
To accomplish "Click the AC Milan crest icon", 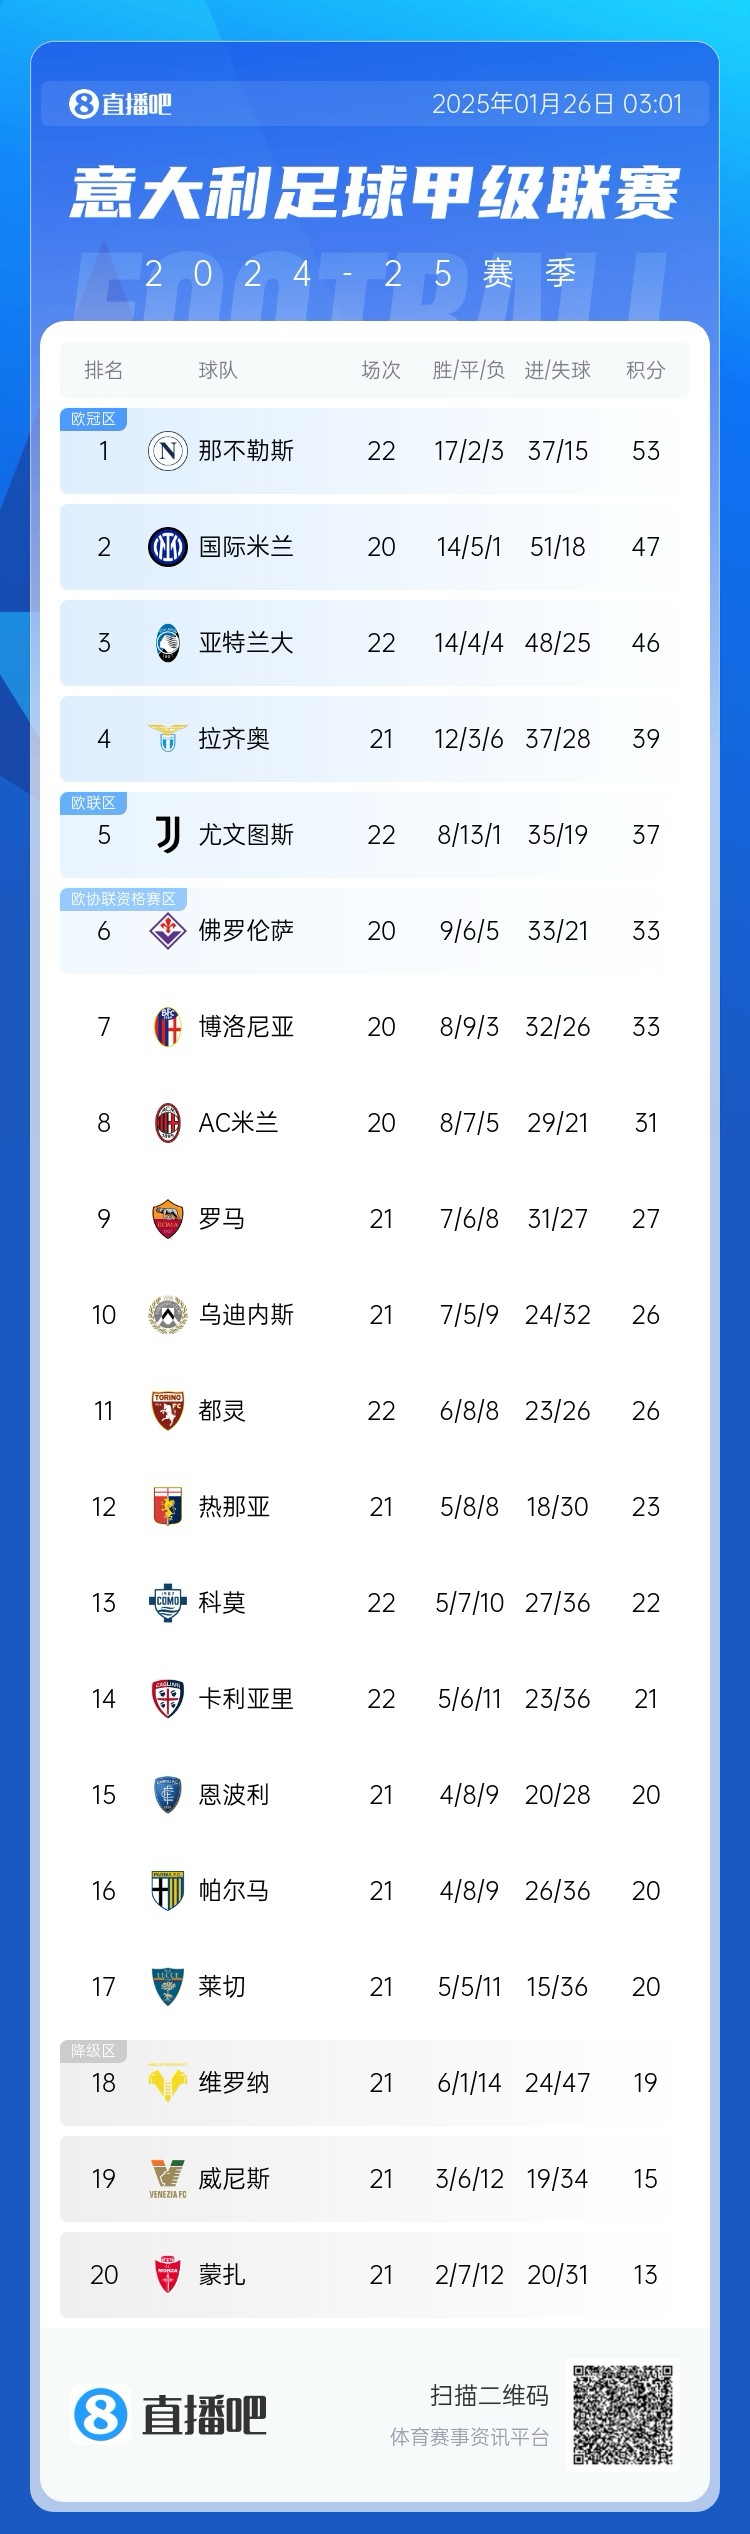I will pyautogui.click(x=167, y=1123).
